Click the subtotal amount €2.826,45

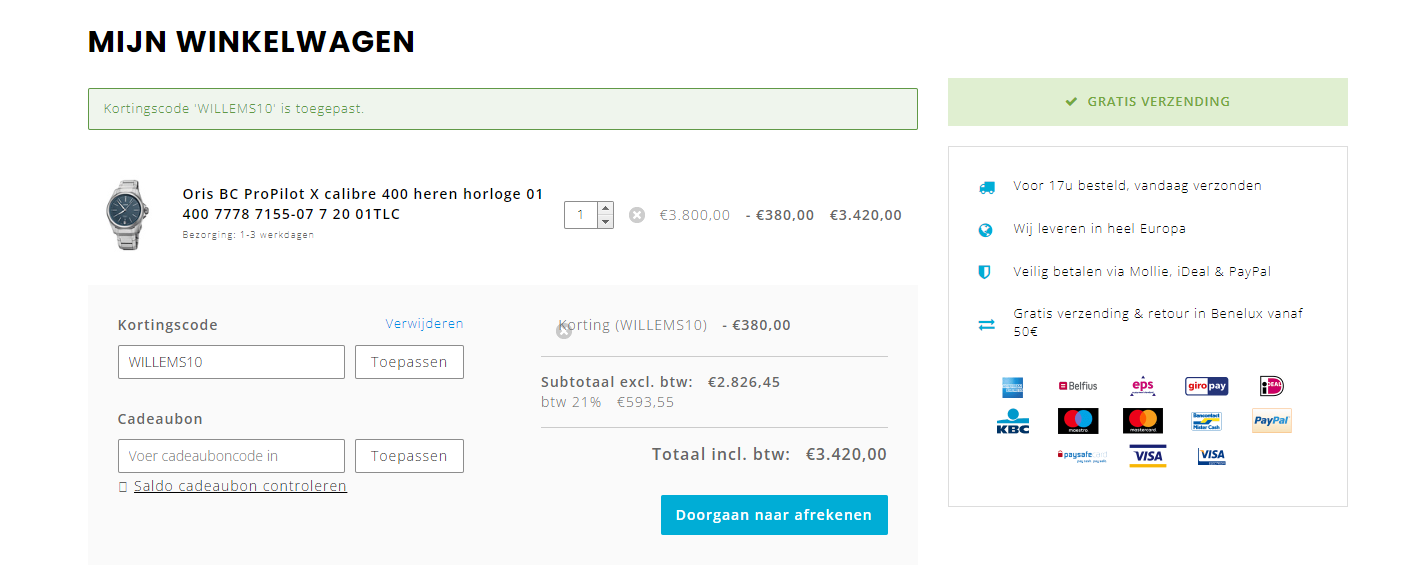point(744,382)
